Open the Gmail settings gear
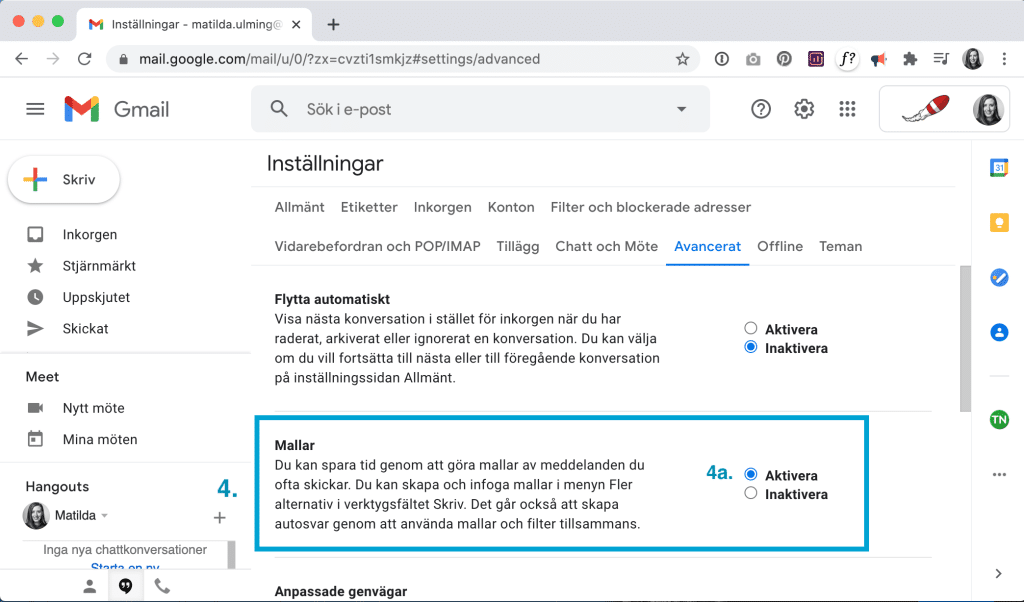This screenshot has width=1024, height=602. pyautogui.click(x=804, y=108)
